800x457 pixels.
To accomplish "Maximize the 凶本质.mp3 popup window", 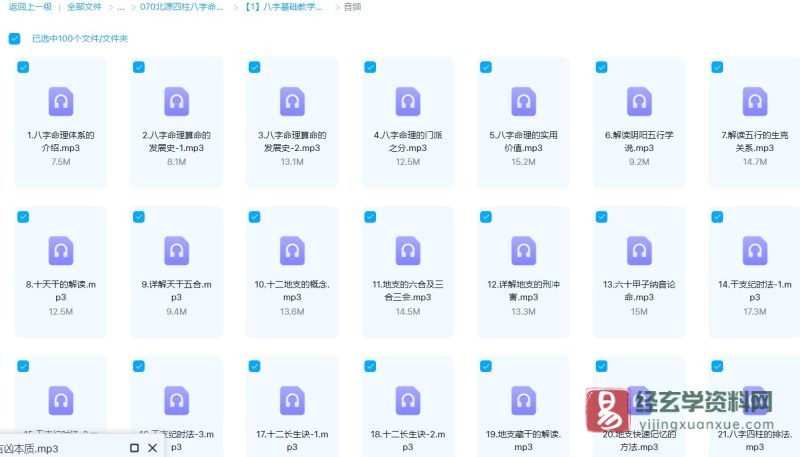I will pos(134,449).
